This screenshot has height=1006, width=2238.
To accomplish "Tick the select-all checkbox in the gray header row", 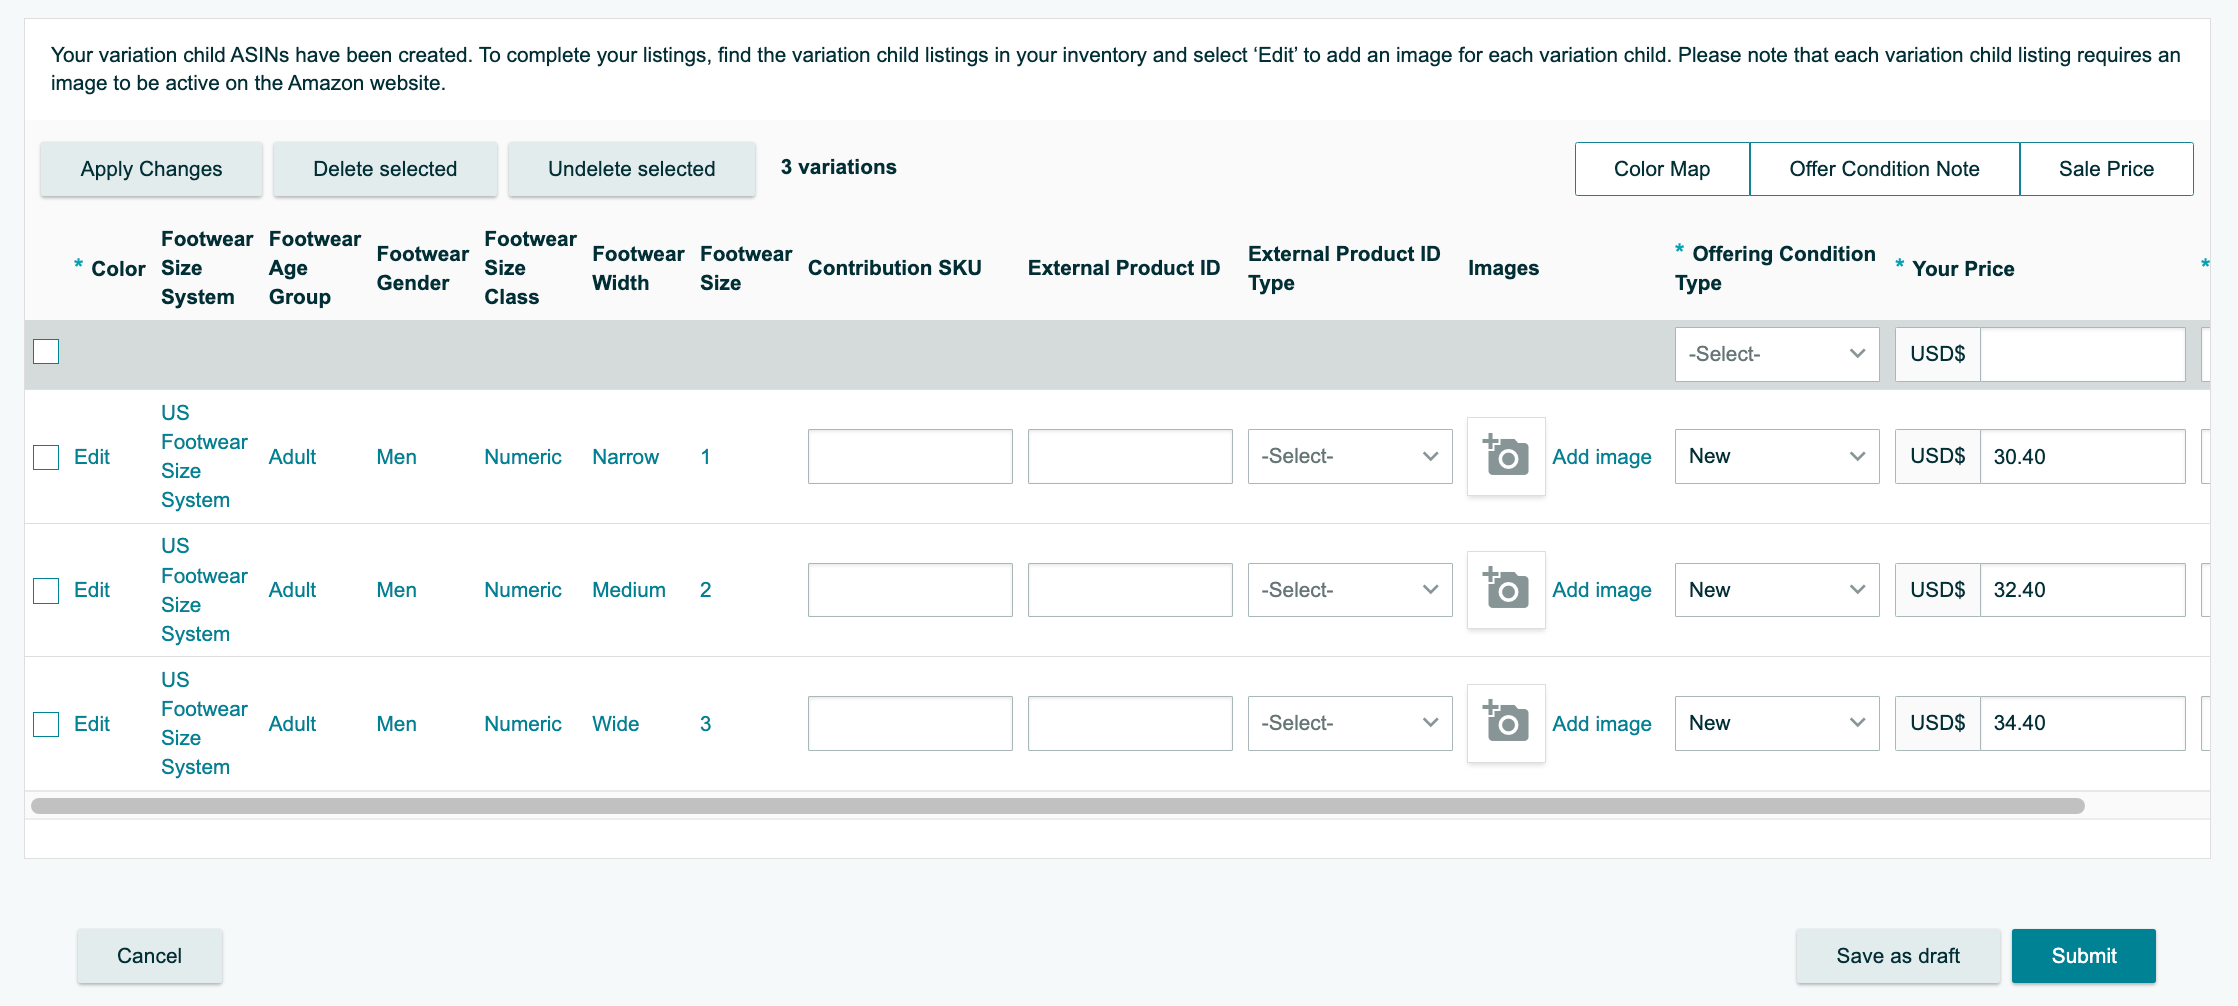I will tap(46, 352).
